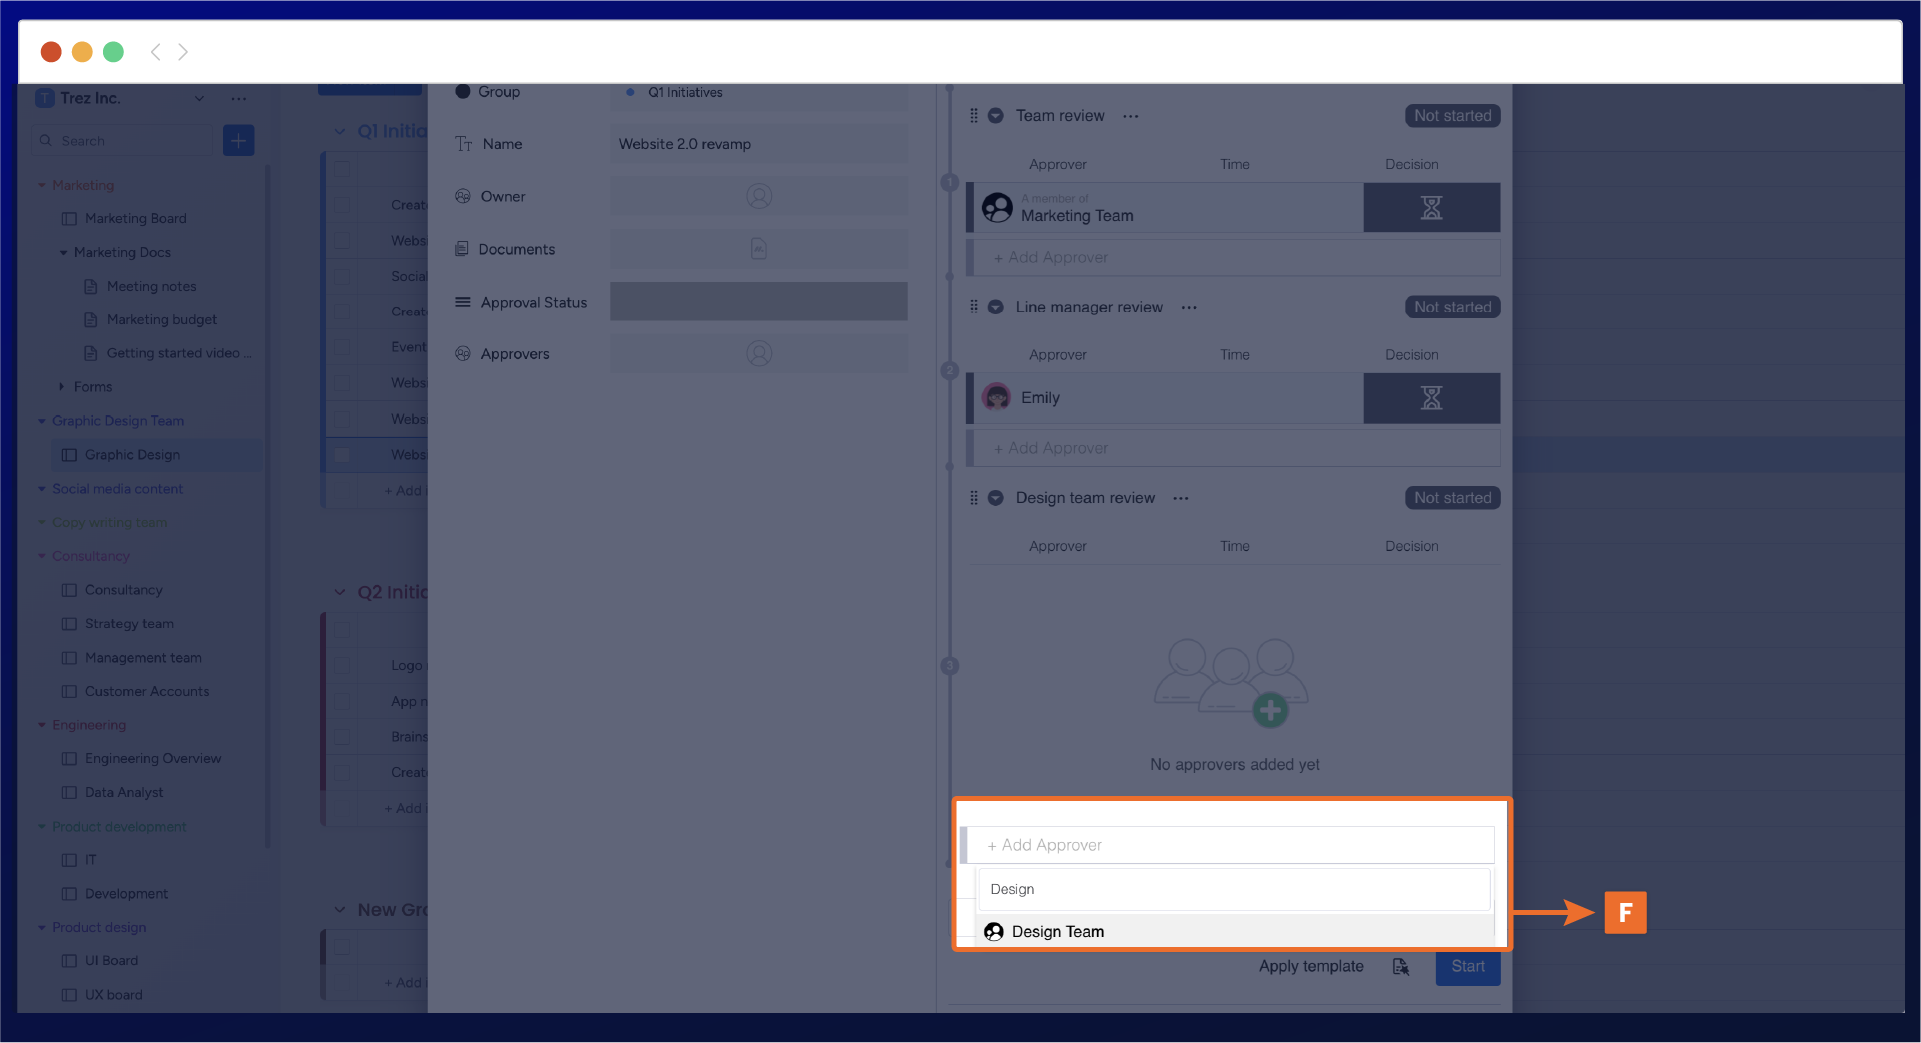Click the Start button

(1467, 966)
